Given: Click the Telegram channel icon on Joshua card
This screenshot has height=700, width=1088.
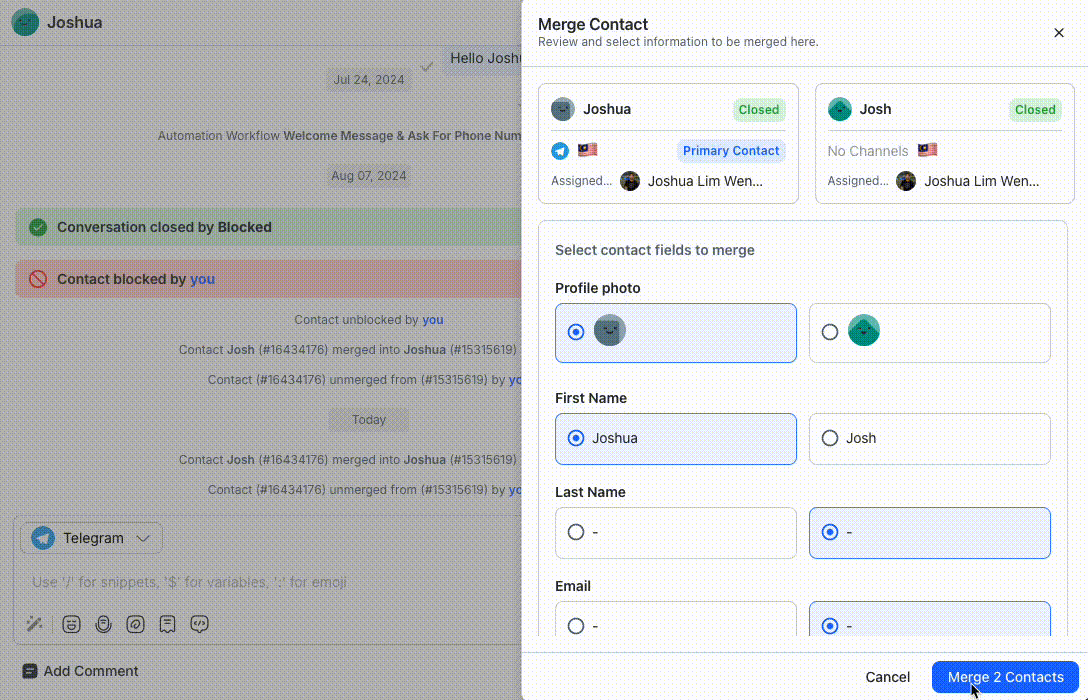Looking at the screenshot, I should click(560, 151).
